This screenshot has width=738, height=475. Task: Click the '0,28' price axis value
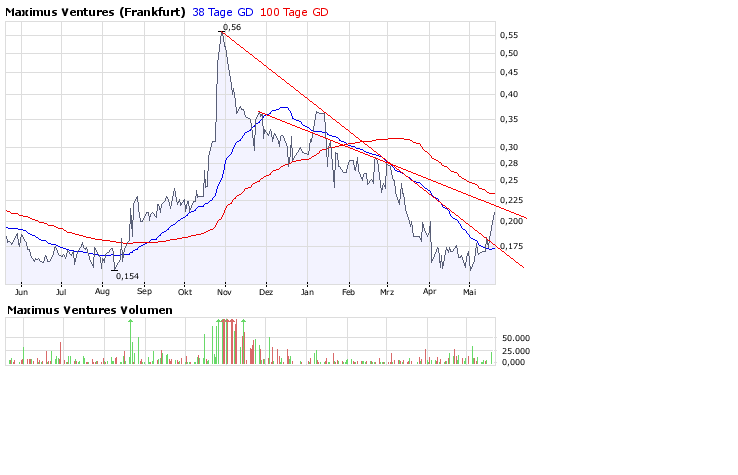coord(509,163)
